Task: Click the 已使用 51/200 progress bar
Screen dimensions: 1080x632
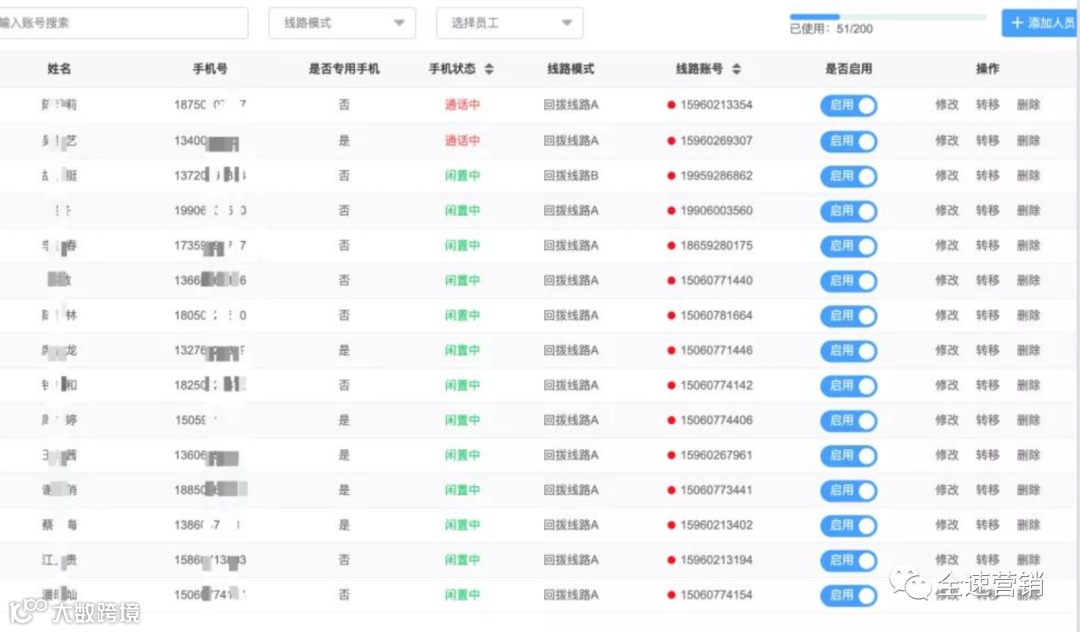Action: coord(888,16)
